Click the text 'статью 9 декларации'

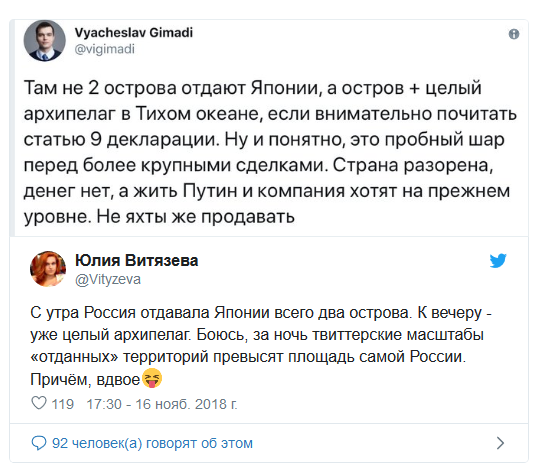tap(121, 139)
